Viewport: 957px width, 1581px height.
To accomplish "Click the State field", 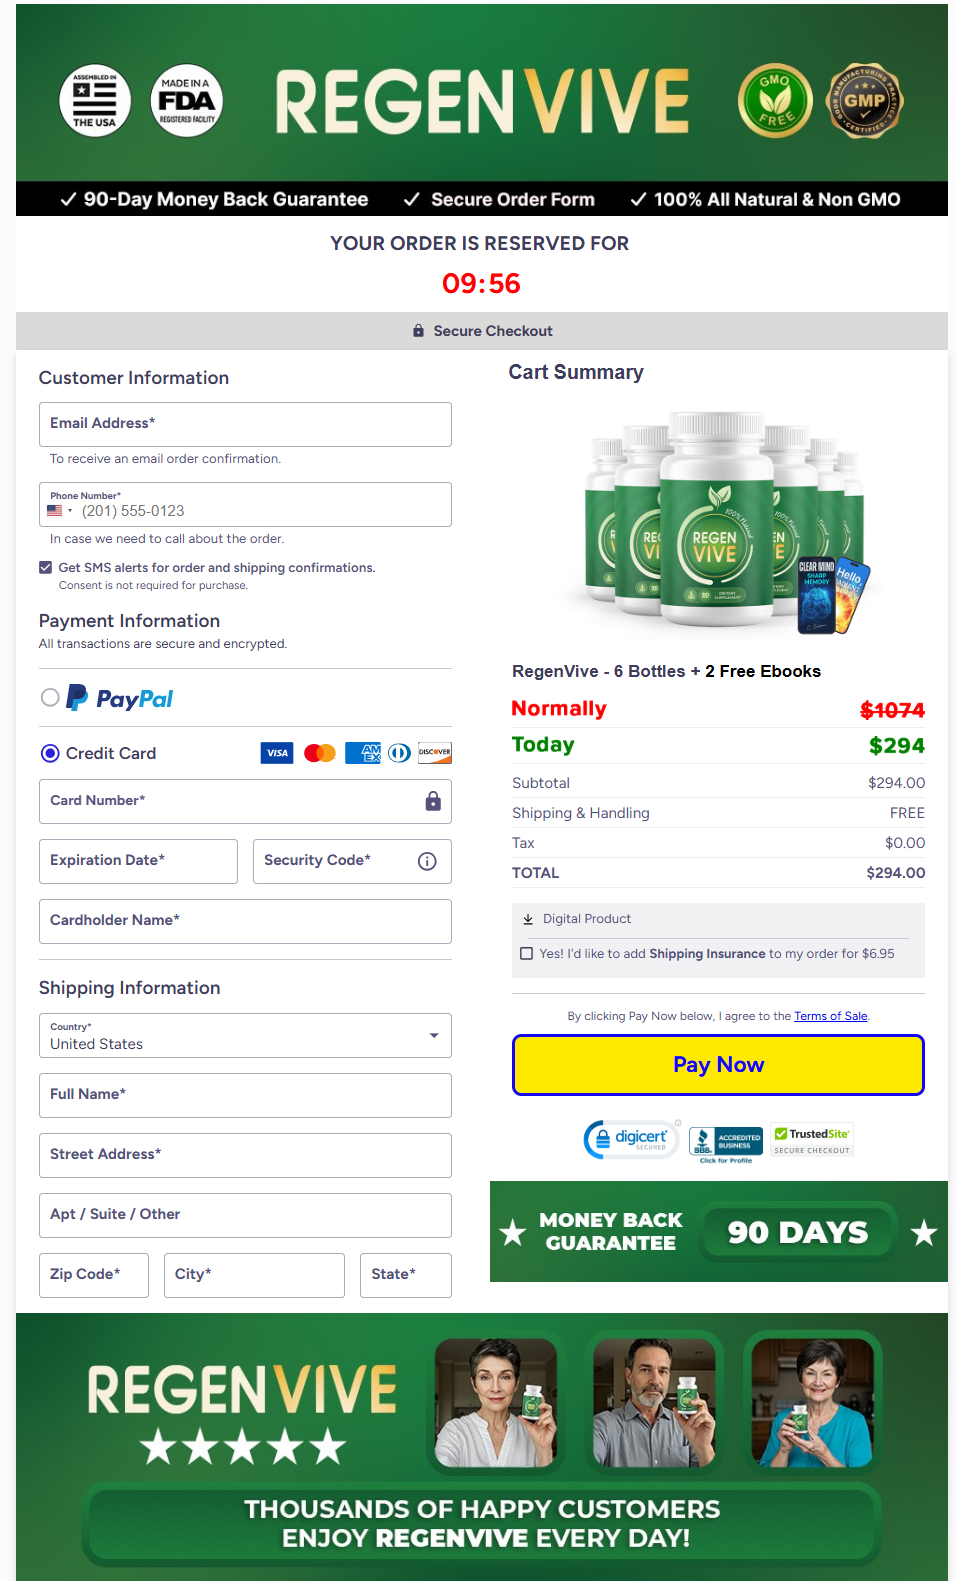I will [x=405, y=1275].
